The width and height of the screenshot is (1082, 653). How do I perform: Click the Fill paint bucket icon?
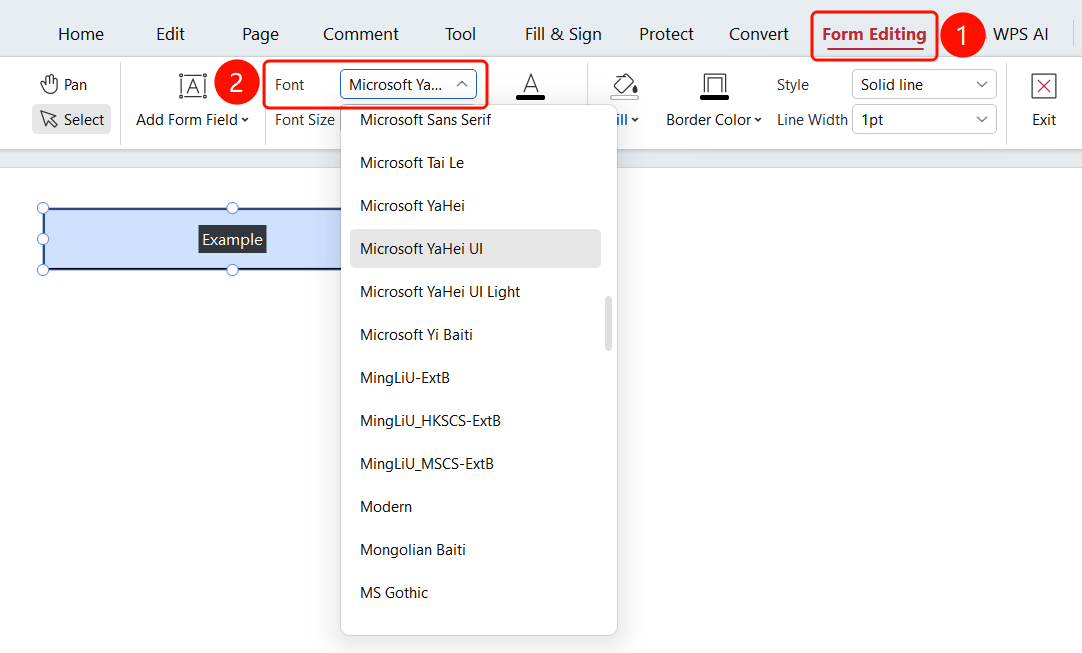click(624, 86)
